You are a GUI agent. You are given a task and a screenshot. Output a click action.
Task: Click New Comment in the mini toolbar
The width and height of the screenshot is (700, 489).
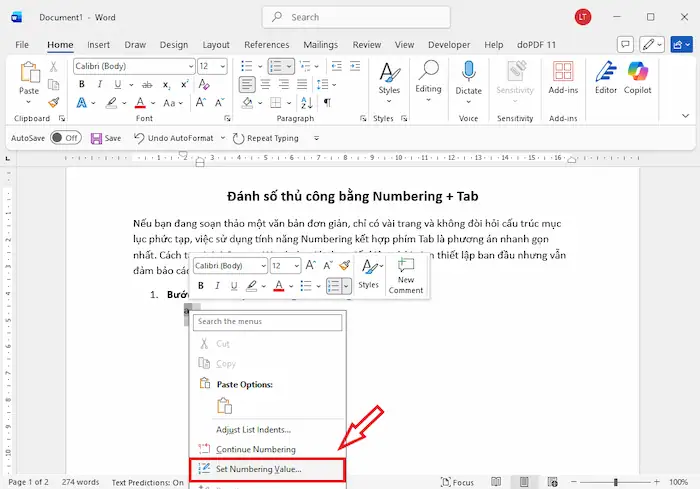(405, 275)
